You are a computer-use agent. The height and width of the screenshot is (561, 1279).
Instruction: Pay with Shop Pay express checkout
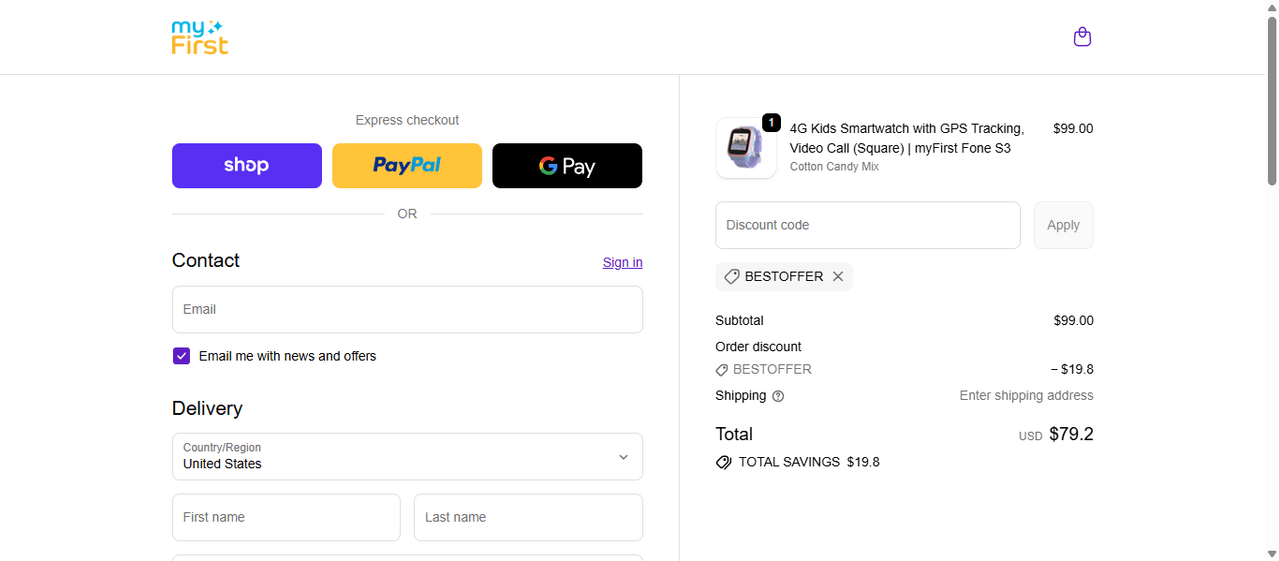point(247,166)
